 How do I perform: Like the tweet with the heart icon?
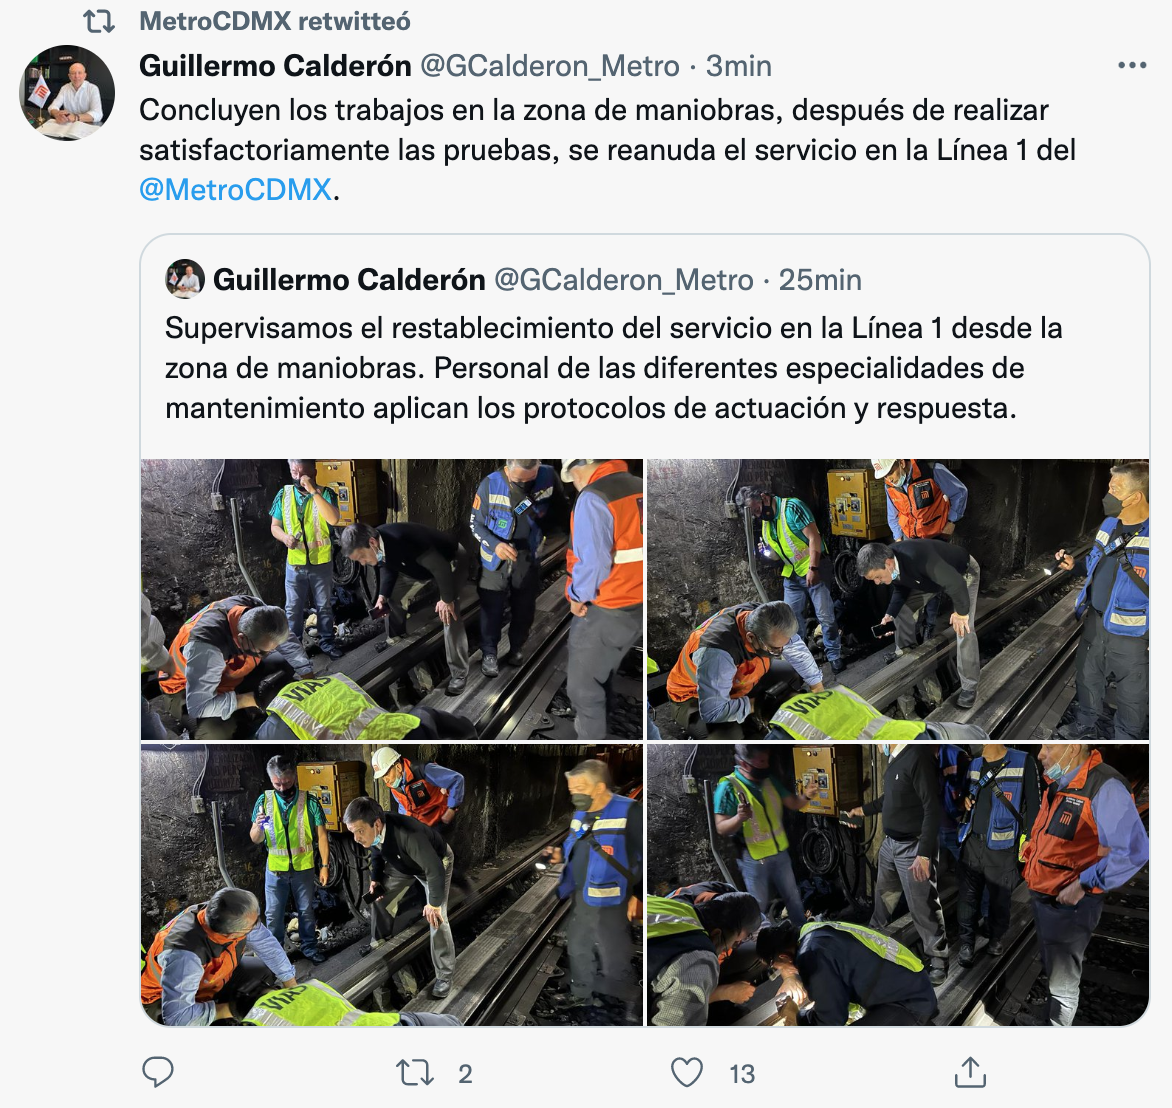tap(686, 1073)
